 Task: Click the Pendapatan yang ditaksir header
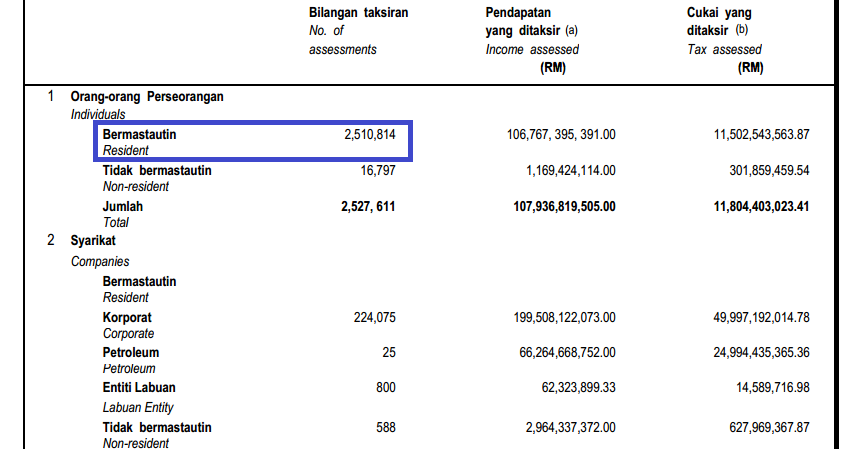click(532, 40)
